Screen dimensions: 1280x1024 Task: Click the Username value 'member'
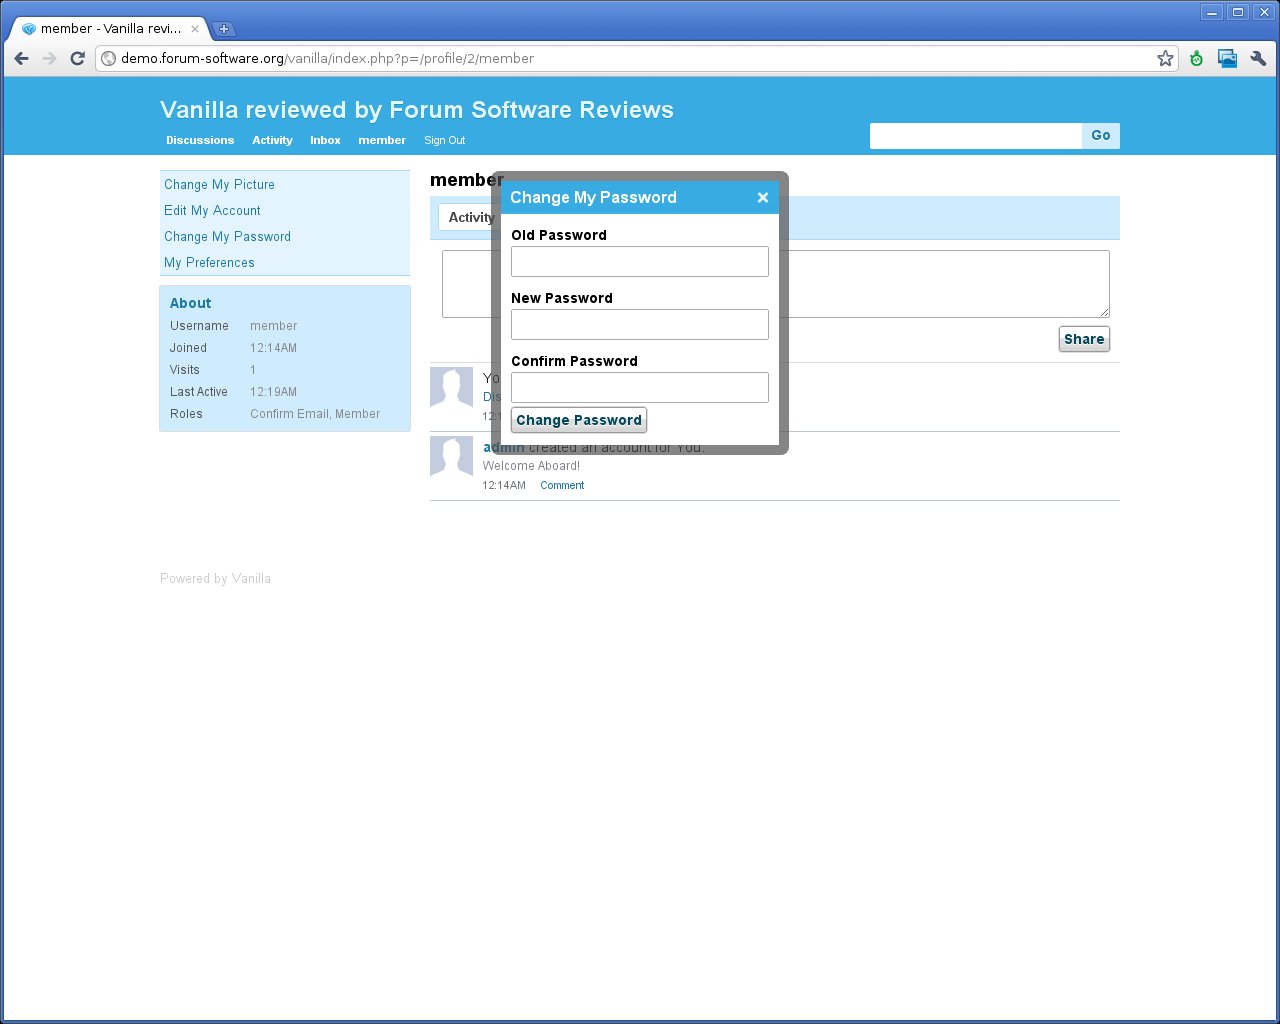tap(273, 326)
